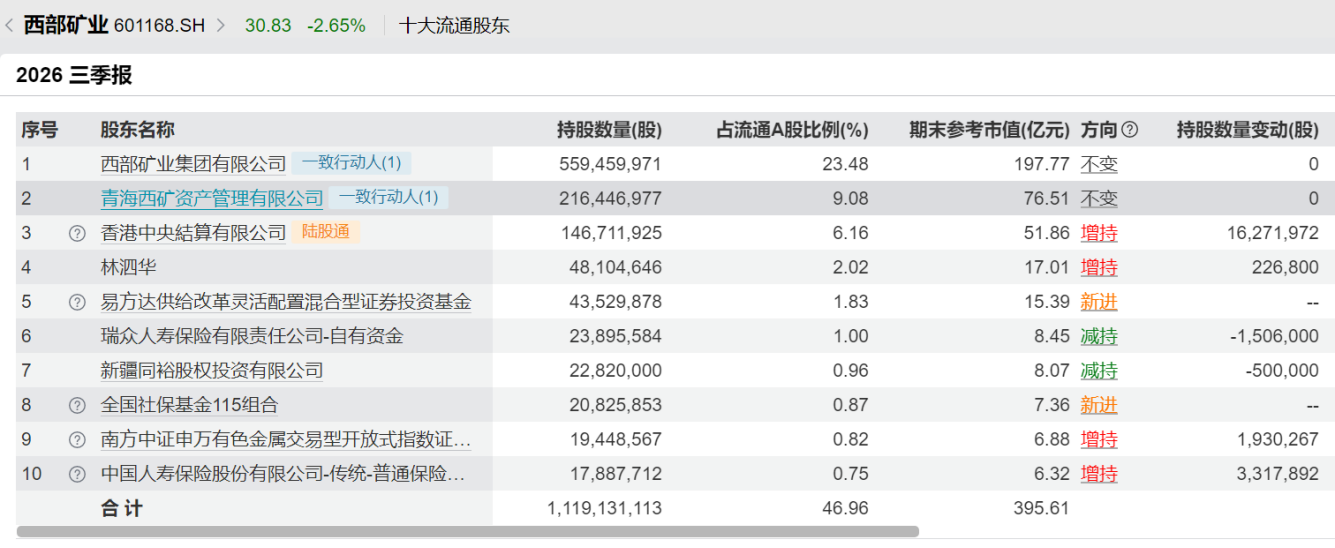Click total shares 1,119,131,113
Screen dimensions: 1335x548
pyautogui.click(x=604, y=508)
